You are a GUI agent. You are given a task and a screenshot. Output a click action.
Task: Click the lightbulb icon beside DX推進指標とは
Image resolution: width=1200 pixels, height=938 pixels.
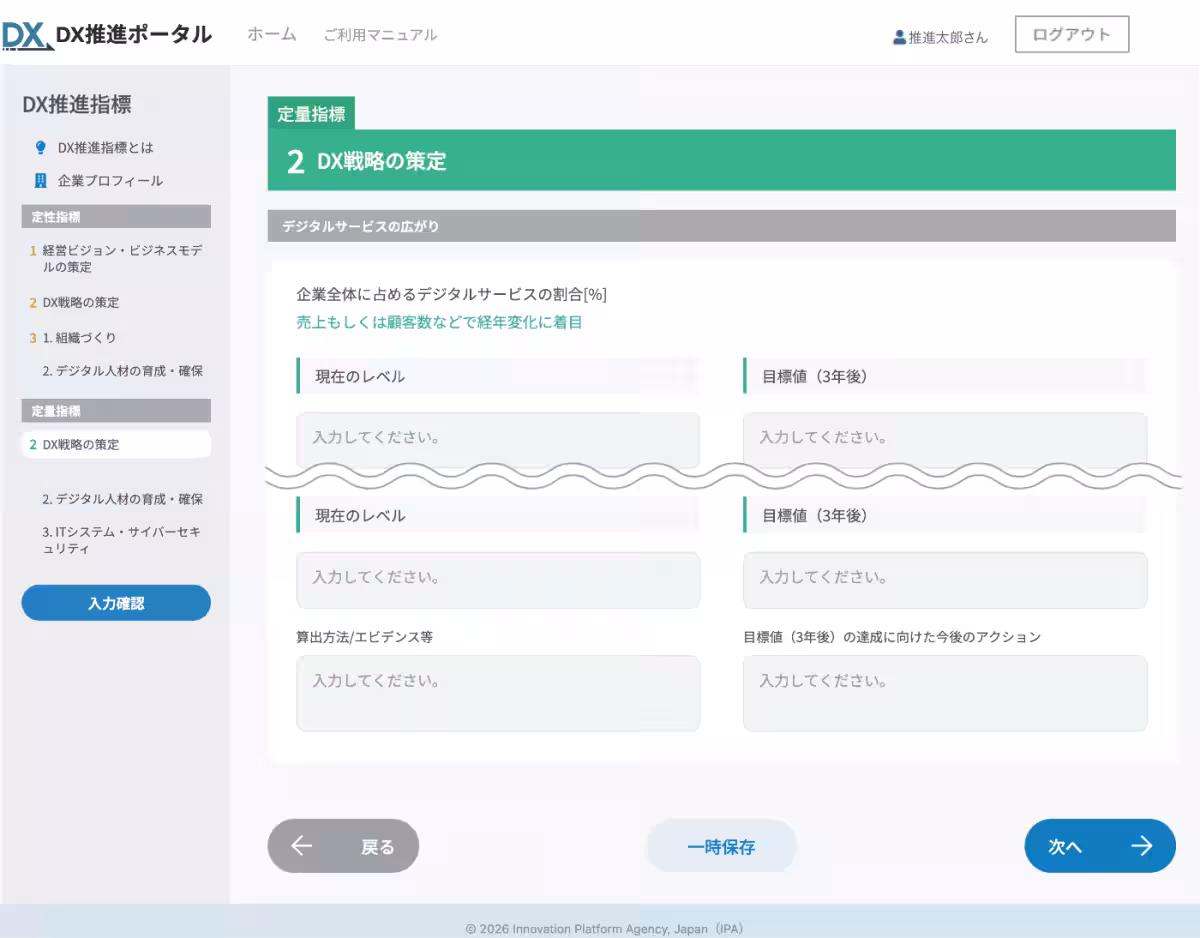coord(41,147)
